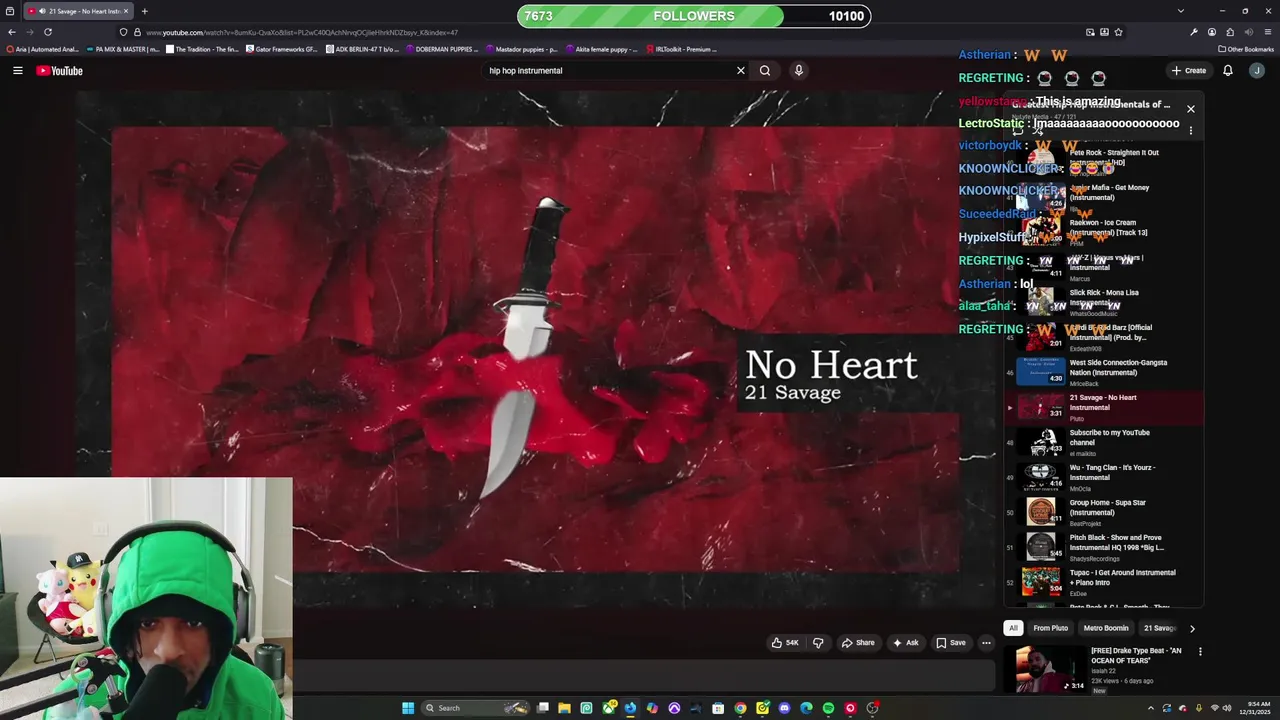Image resolution: width=1280 pixels, height=720 pixels.
Task: Open the browser application menu
Action: tap(1267, 32)
